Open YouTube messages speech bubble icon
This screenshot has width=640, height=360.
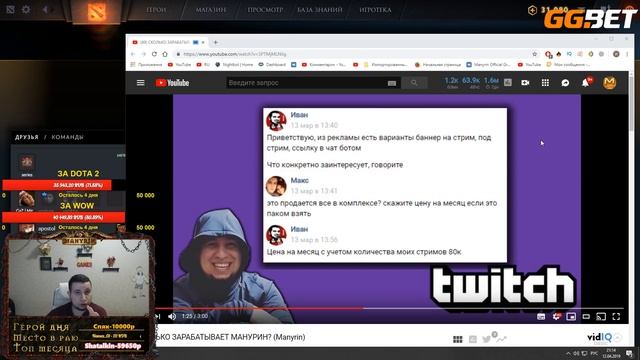pos(565,83)
